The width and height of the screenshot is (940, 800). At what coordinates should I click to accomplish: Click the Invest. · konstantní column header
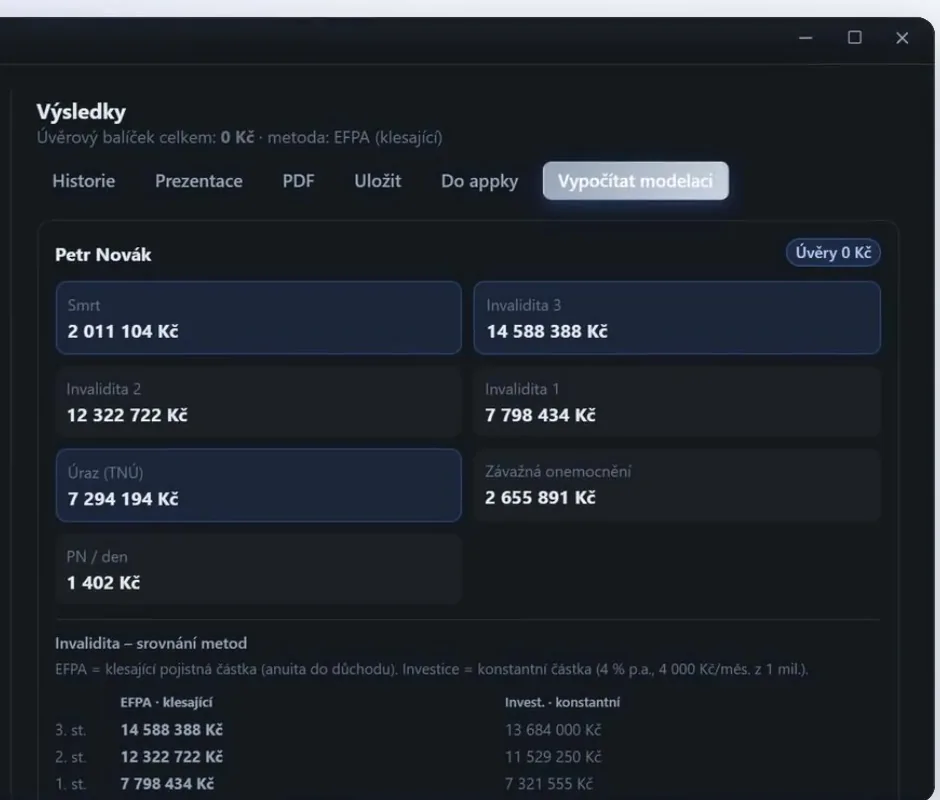(562, 702)
